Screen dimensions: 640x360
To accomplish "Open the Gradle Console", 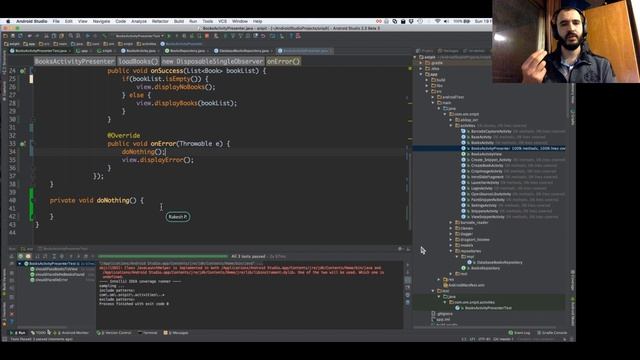I will point(552,333).
